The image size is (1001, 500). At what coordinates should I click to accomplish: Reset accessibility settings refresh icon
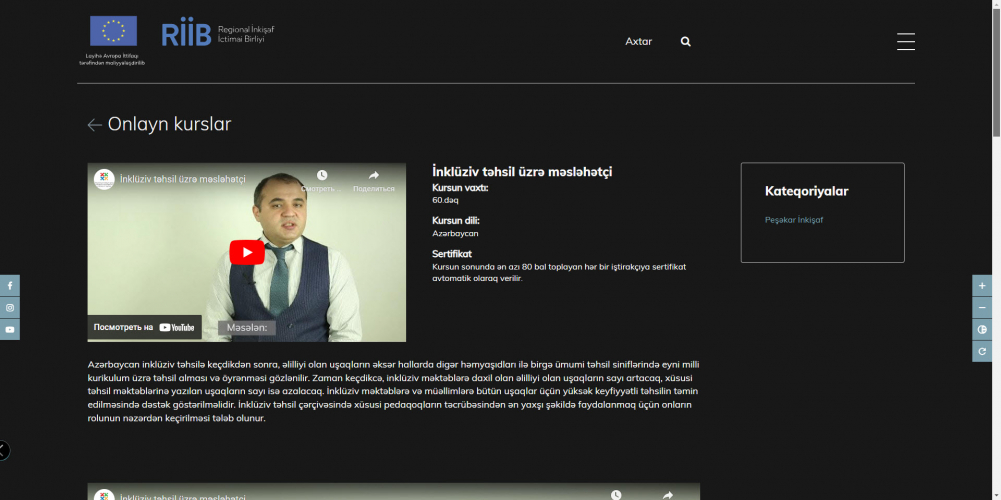tap(982, 351)
